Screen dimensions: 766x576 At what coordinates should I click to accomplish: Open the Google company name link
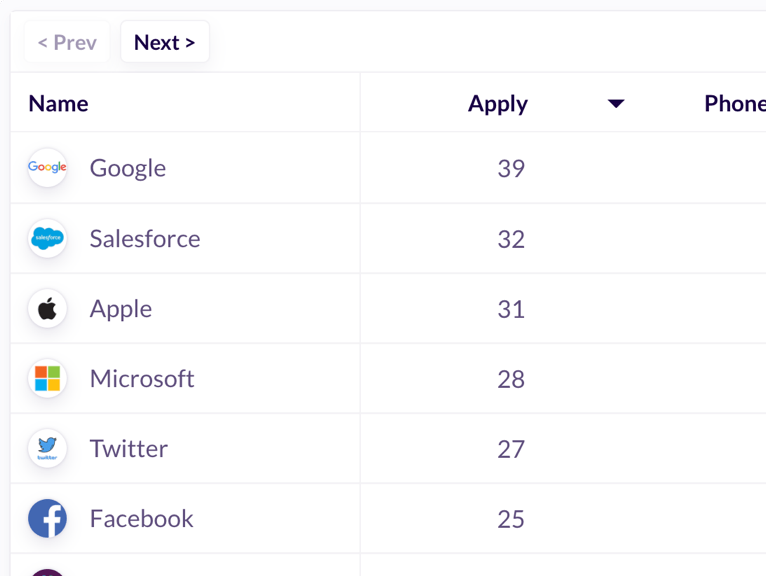coord(128,169)
